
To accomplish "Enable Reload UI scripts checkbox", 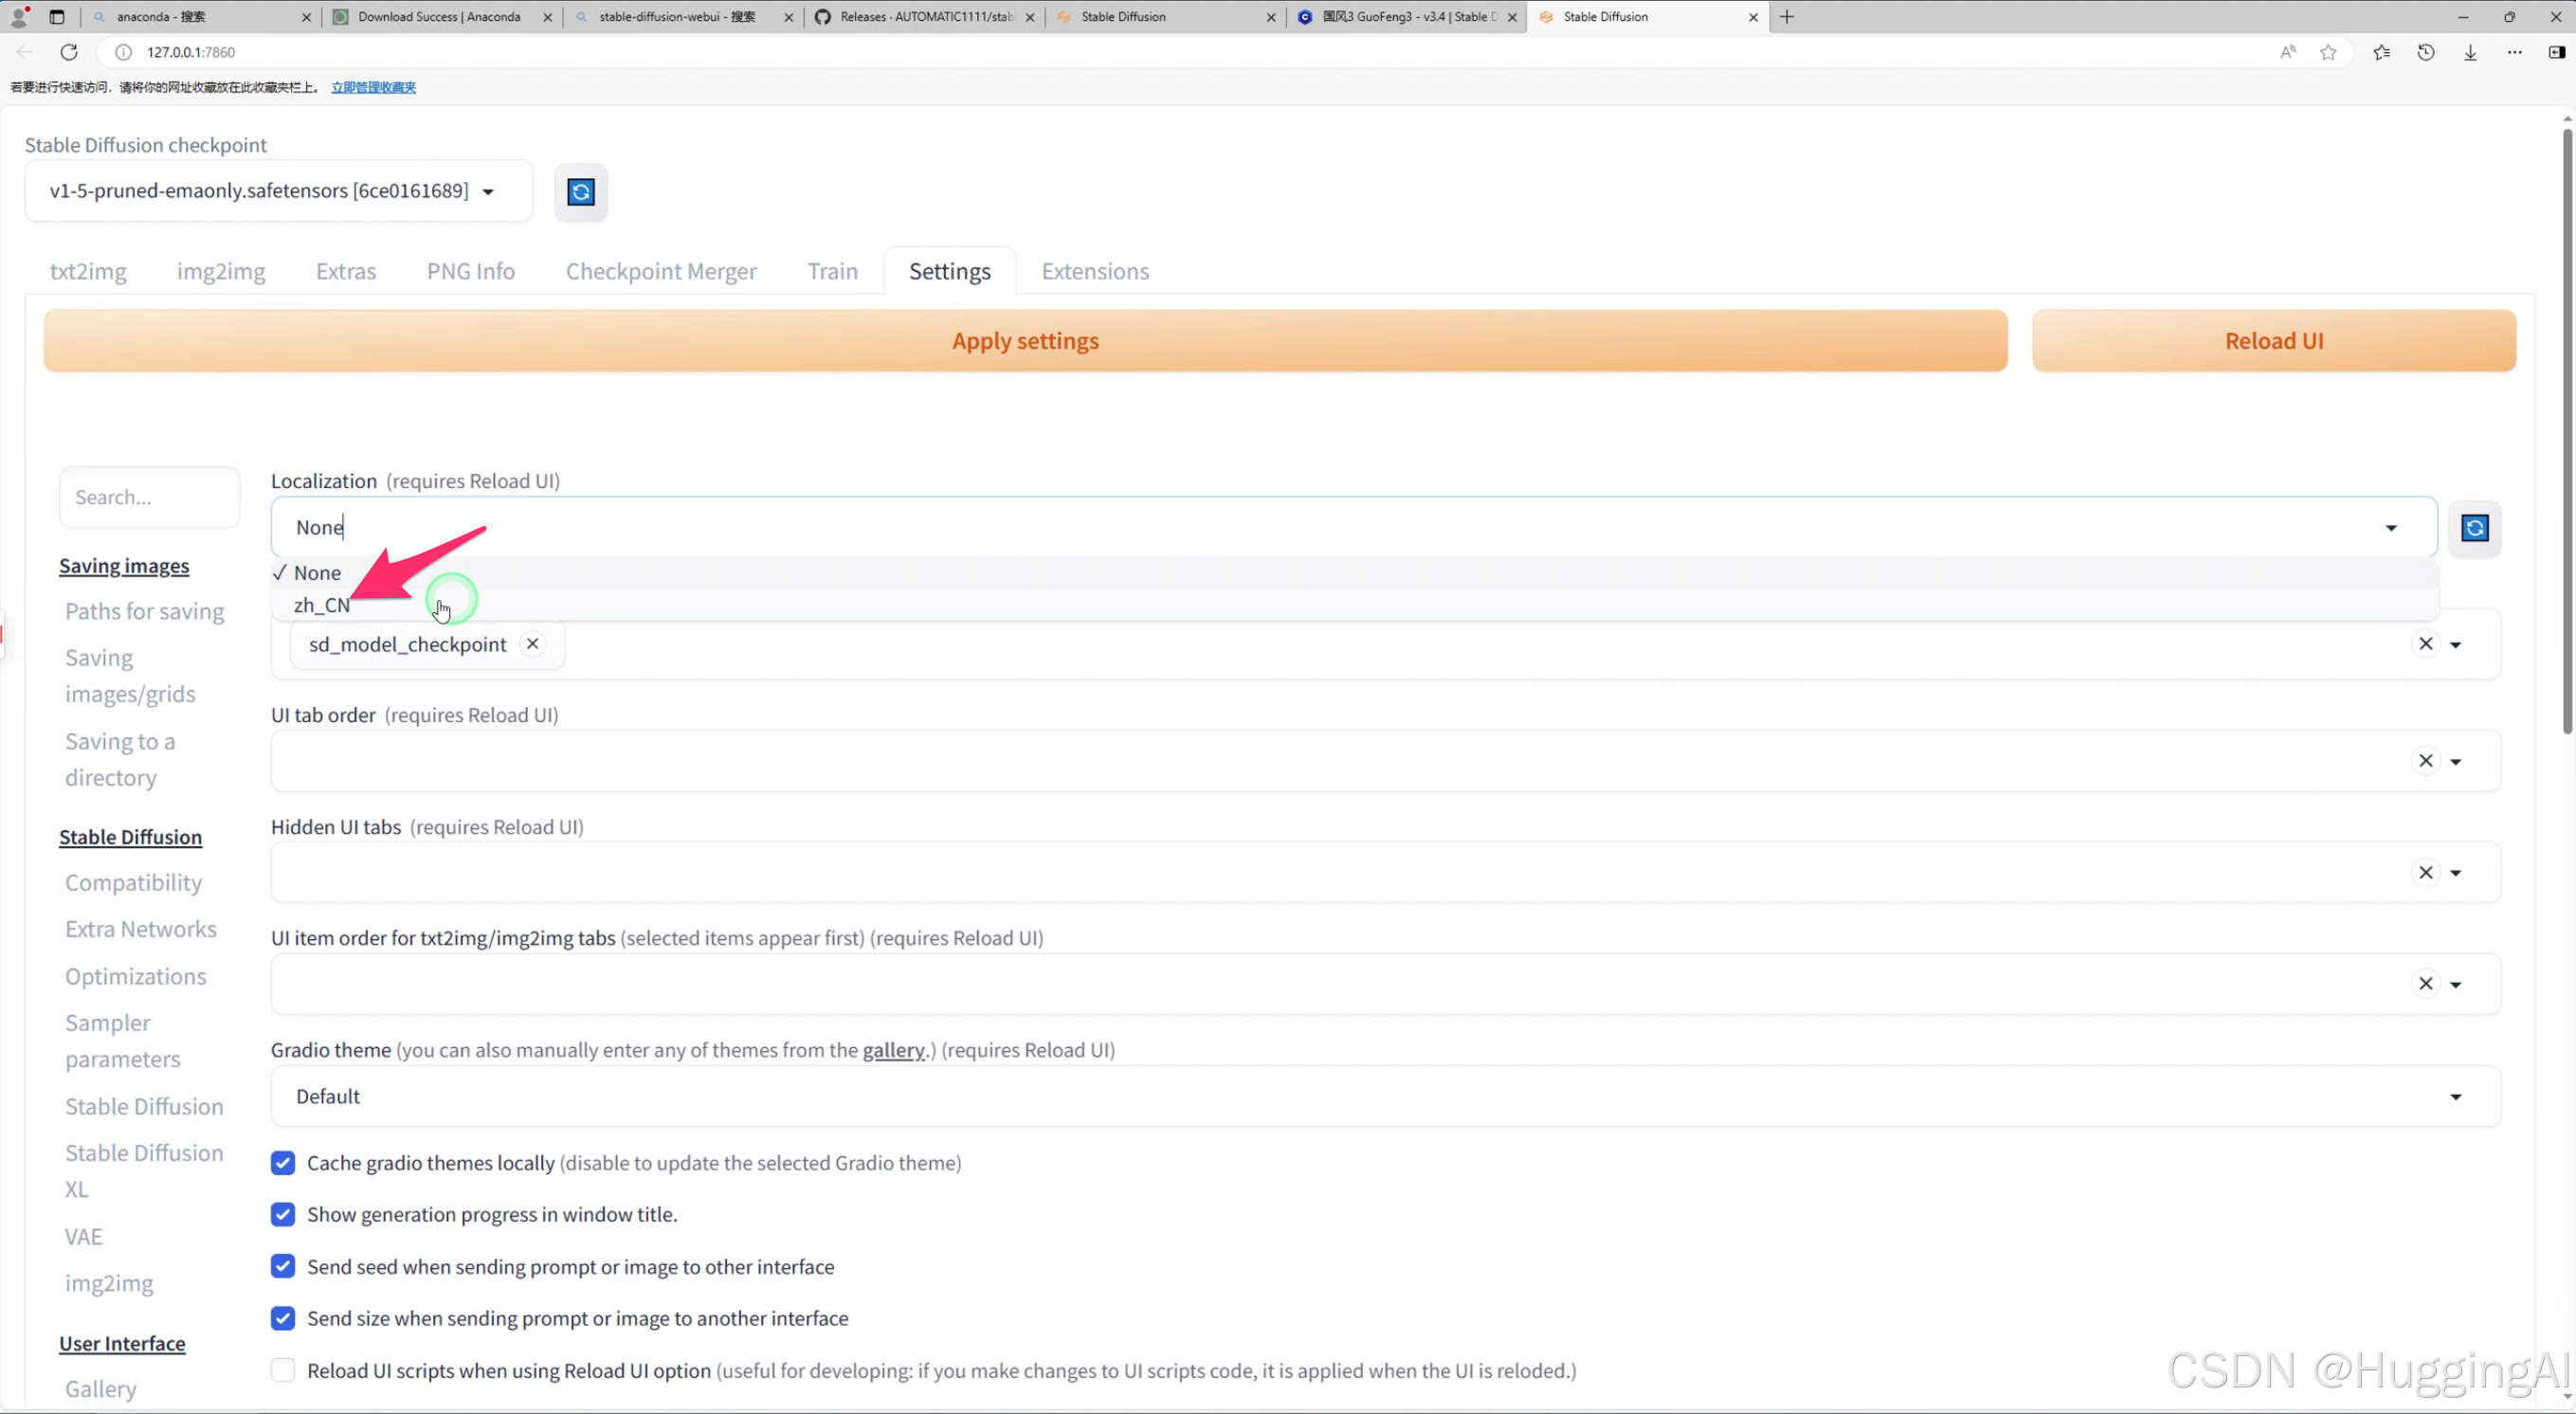I will (x=283, y=1369).
